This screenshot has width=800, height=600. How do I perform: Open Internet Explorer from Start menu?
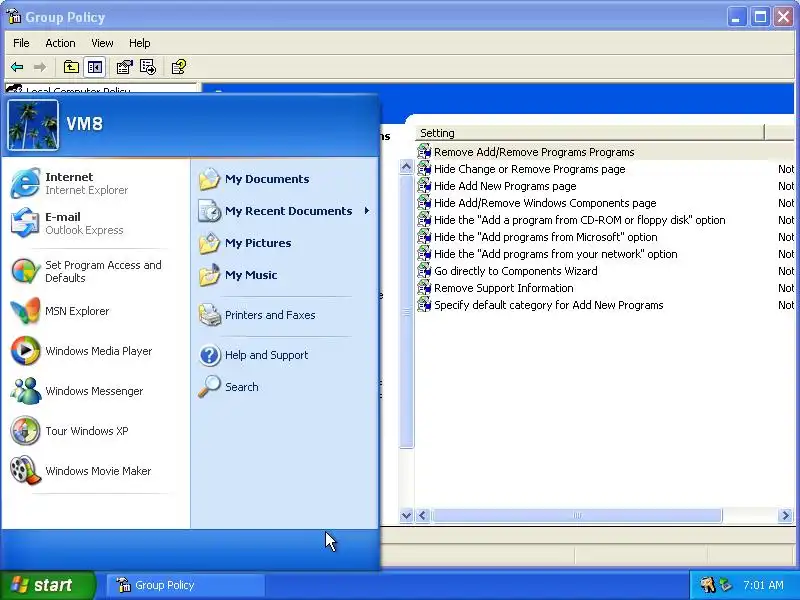(x=94, y=183)
